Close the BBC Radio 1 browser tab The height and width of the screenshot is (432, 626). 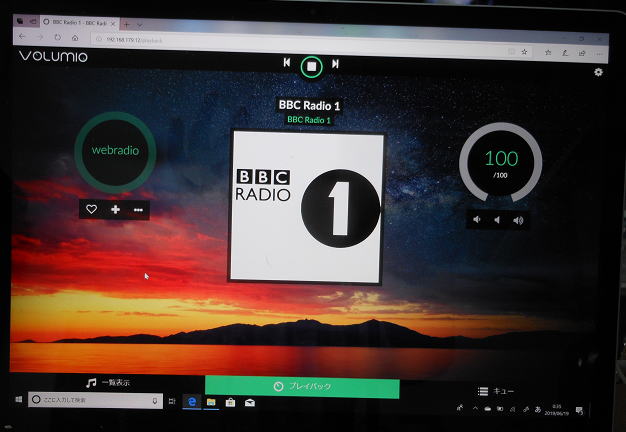(x=113, y=24)
